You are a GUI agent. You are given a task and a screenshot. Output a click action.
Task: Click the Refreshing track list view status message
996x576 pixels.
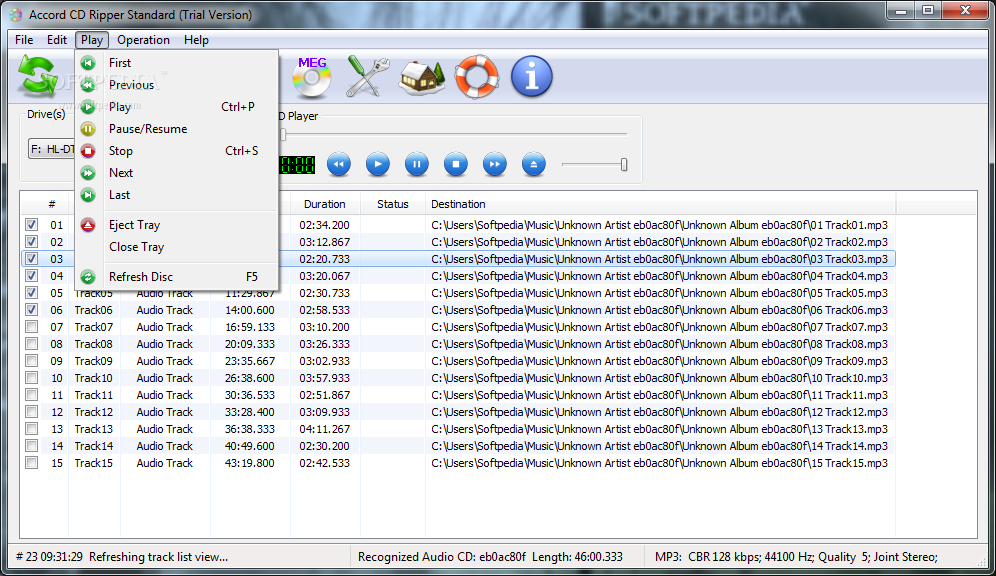(158, 557)
